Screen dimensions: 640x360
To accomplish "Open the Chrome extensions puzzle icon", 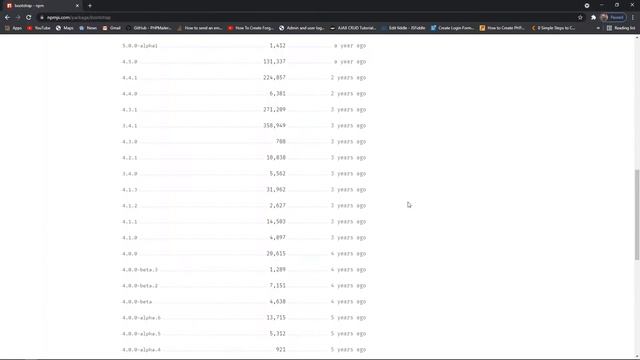I will click(x=593, y=18).
